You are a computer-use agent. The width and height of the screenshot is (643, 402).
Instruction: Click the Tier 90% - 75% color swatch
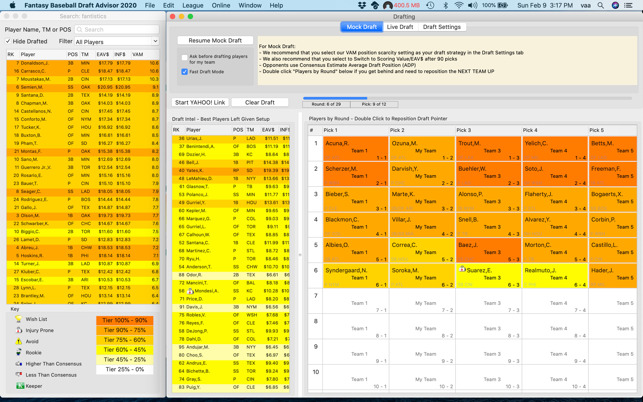125,330
